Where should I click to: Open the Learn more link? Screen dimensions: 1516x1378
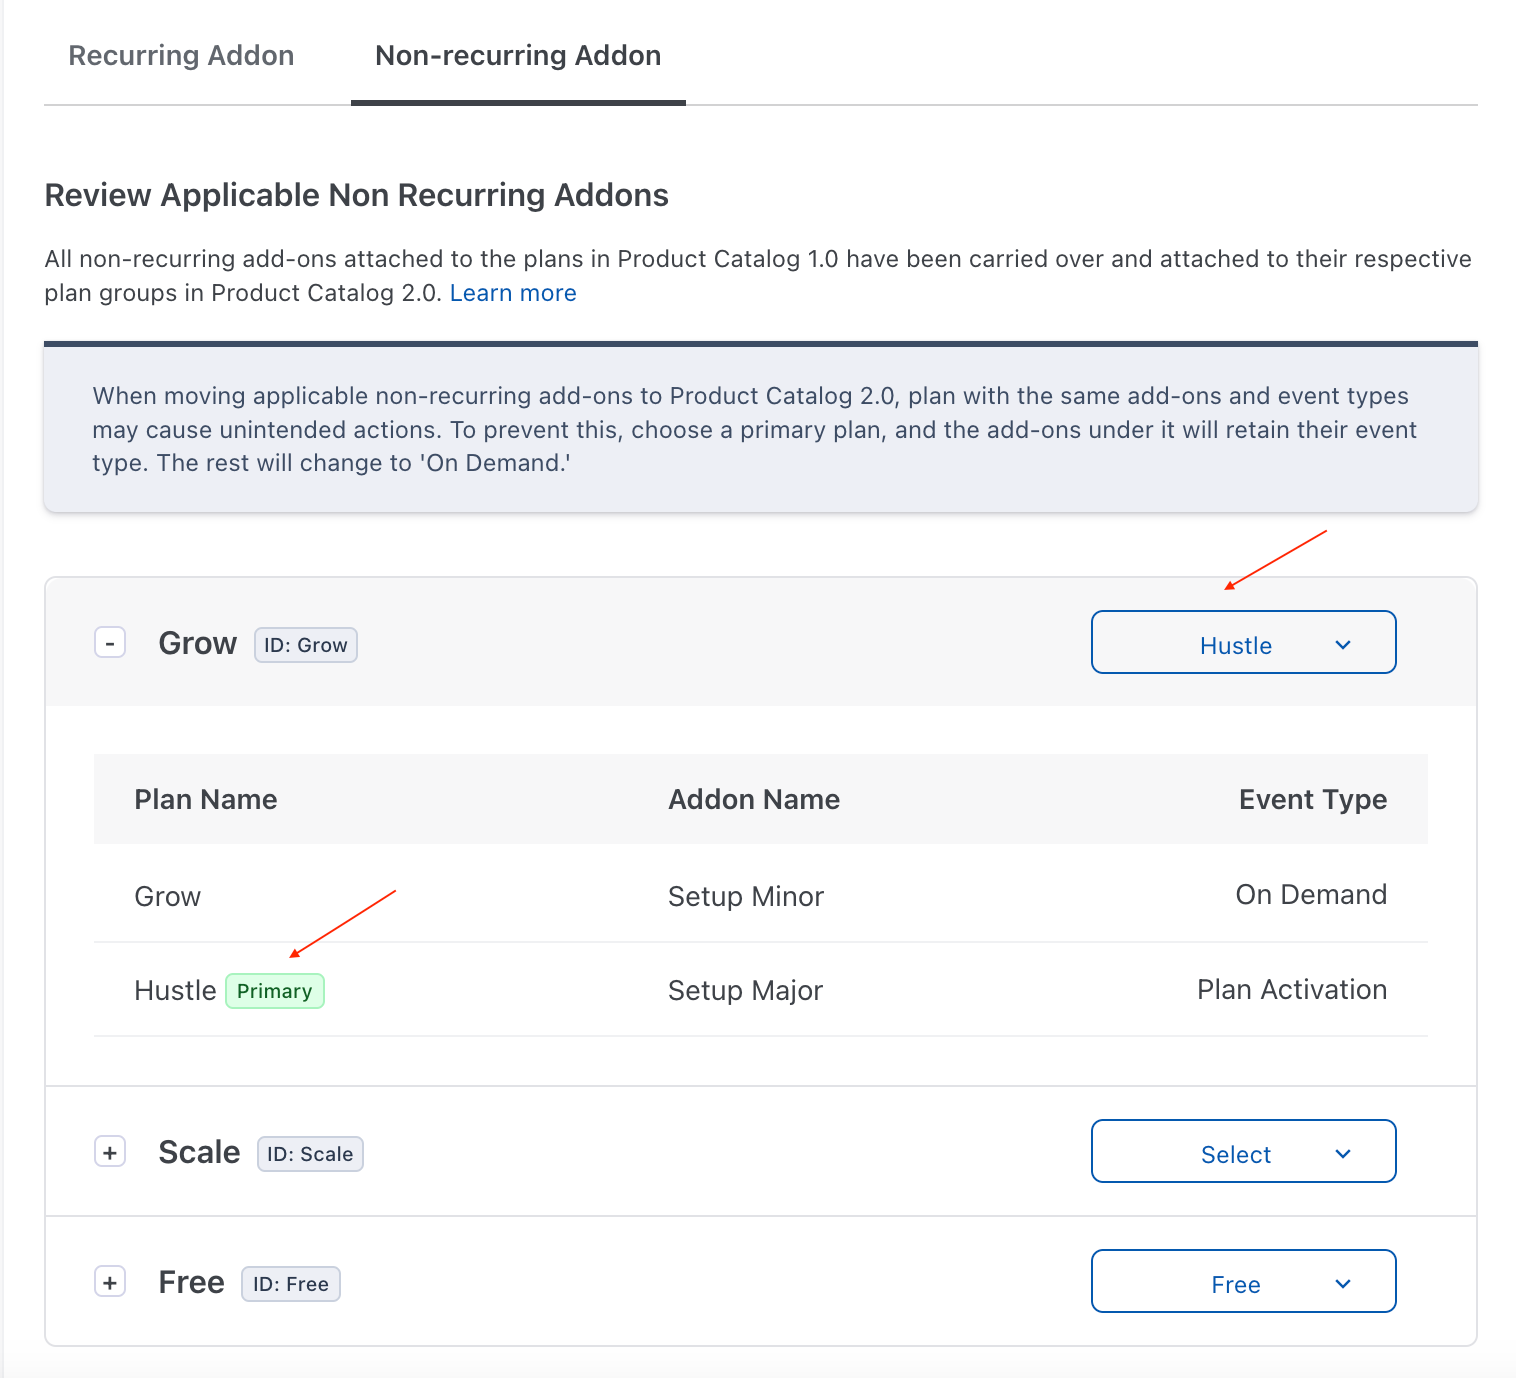click(513, 293)
